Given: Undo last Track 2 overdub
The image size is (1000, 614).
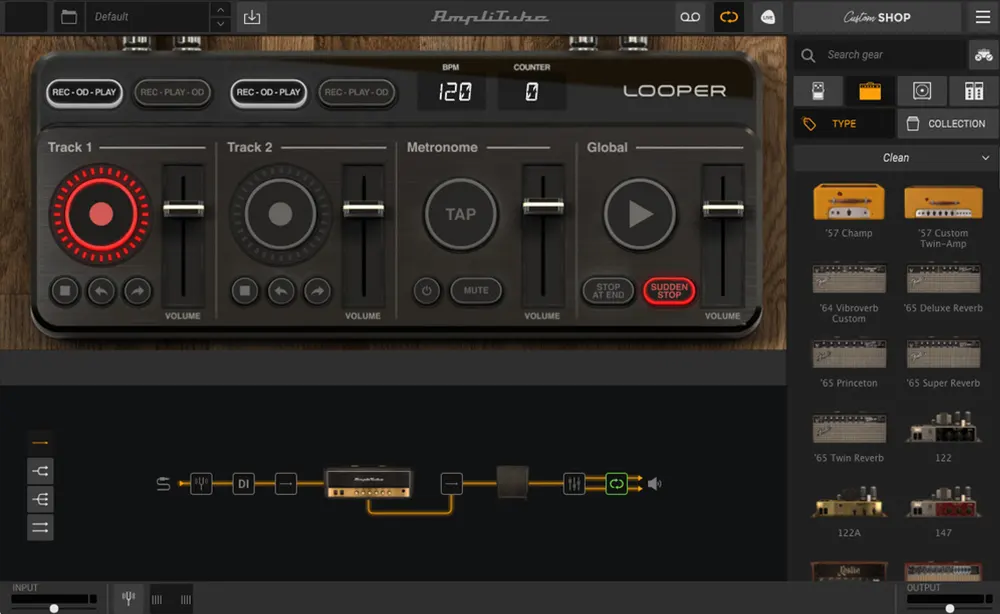Looking at the screenshot, I should 281,291.
